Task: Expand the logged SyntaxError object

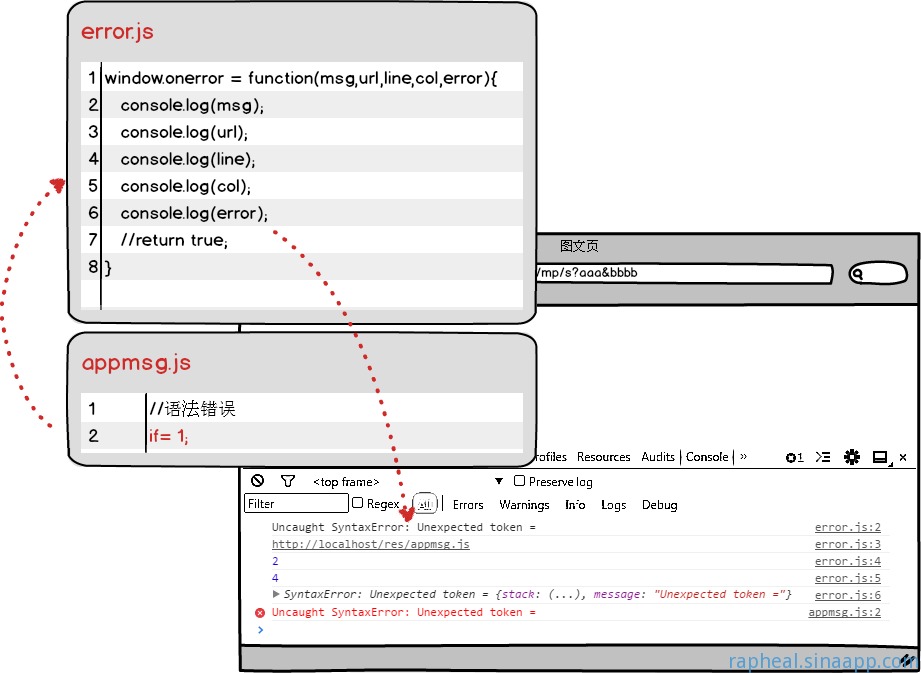Action: [x=276, y=594]
